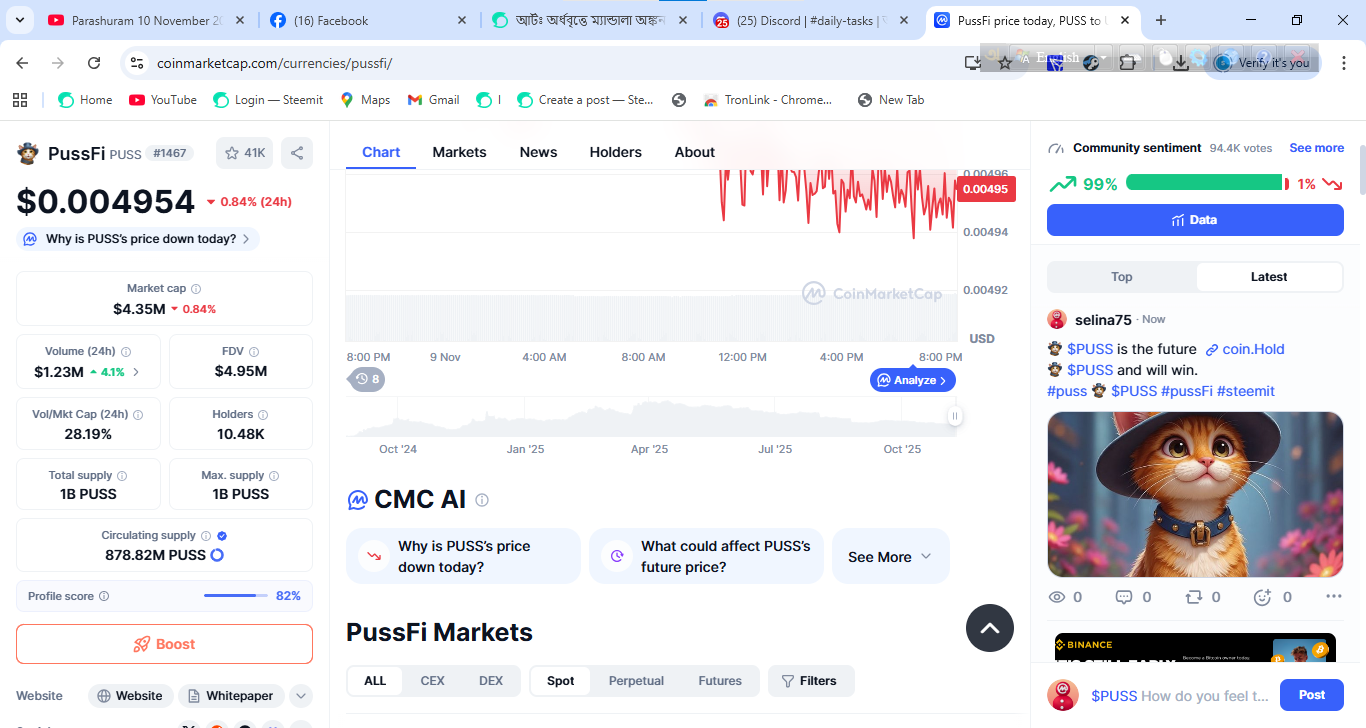Click the comment icon on selina75's post
1366x728 pixels.
point(1124,597)
